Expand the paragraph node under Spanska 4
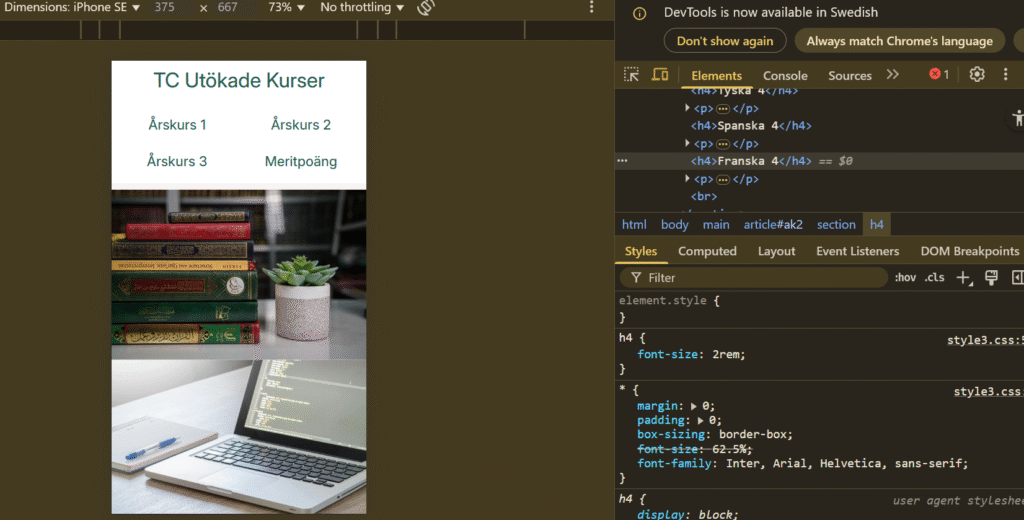The height and width of the screenshot is (520, 1024). click(687, 143)
